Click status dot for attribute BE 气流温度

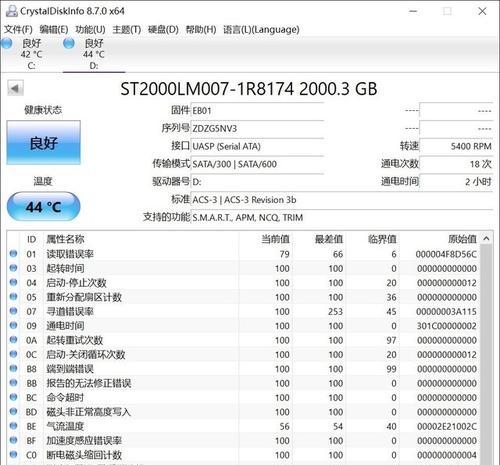point(13,426)
